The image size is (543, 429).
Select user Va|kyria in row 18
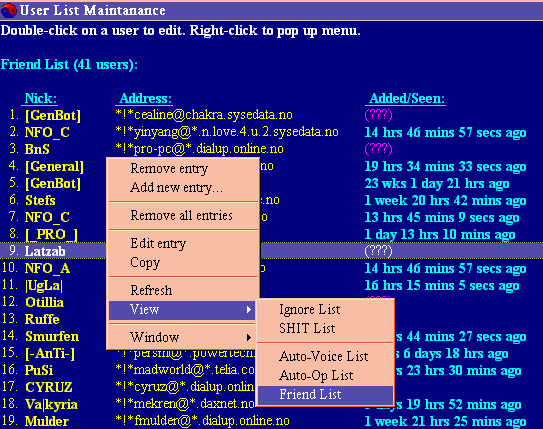(x=51, y=404)
